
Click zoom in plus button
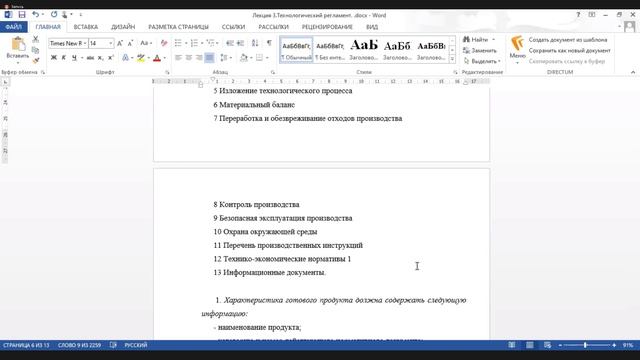[x=614, y=345]
